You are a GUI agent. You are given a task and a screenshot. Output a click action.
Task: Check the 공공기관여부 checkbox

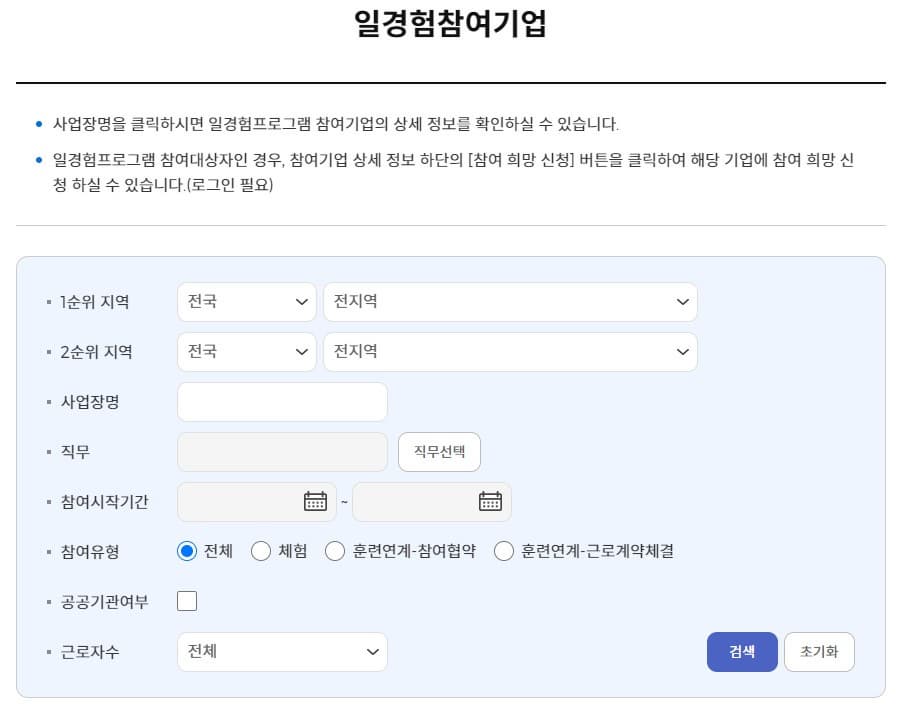tap(186, 600)
